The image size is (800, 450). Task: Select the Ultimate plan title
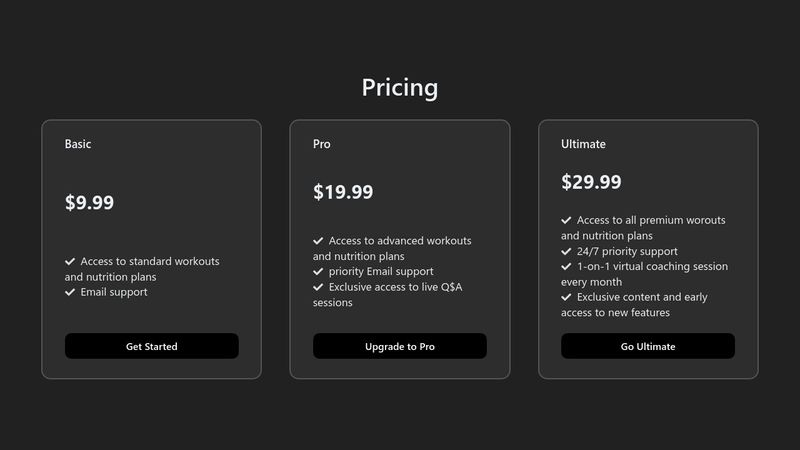click(x=583, y=144)
